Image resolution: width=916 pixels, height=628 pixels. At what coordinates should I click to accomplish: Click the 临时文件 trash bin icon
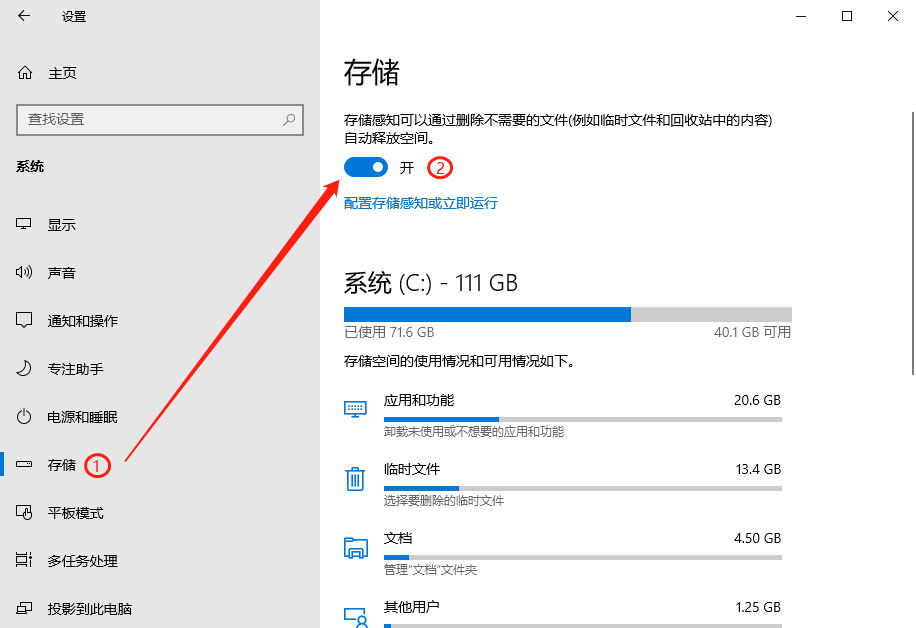point(355,478)
